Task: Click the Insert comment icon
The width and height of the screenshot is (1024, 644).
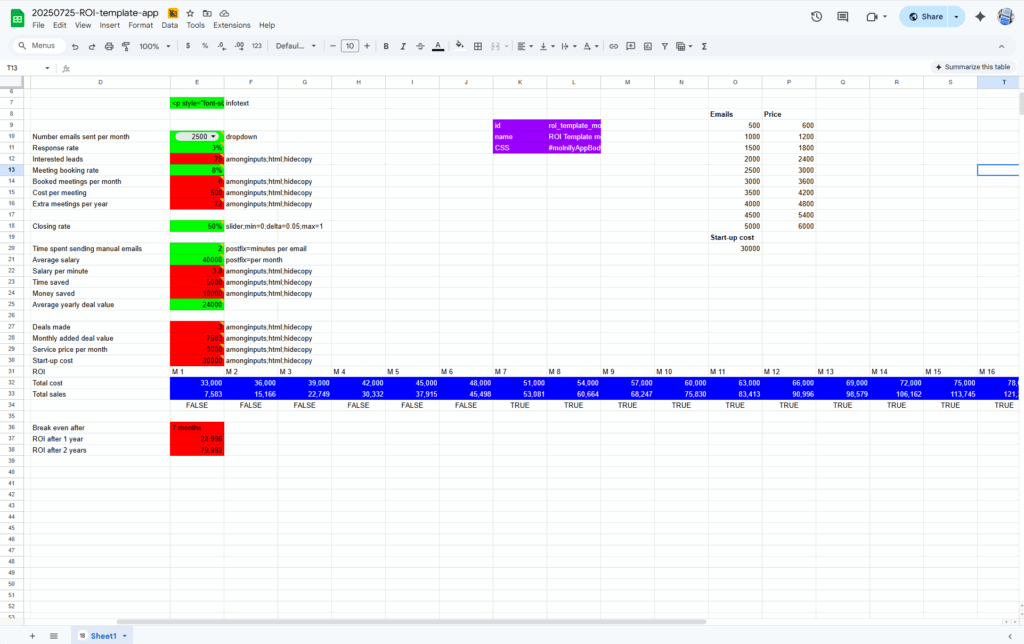Action: [631, 46]
